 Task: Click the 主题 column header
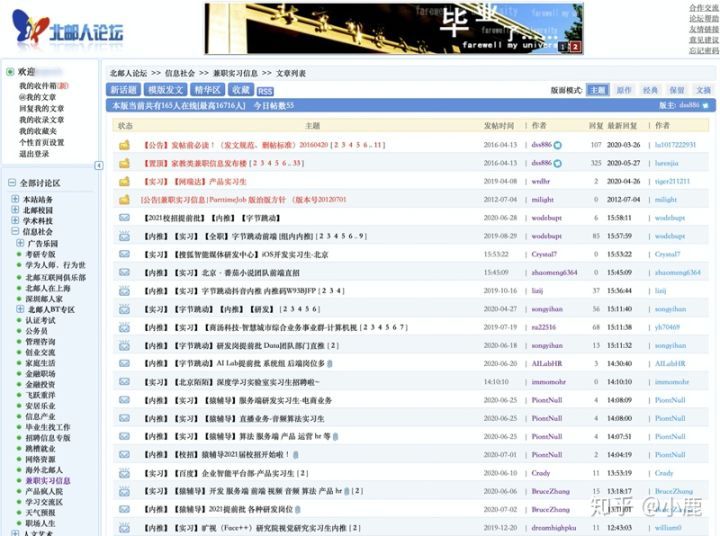pyautogui.click(x=312, y=125)
